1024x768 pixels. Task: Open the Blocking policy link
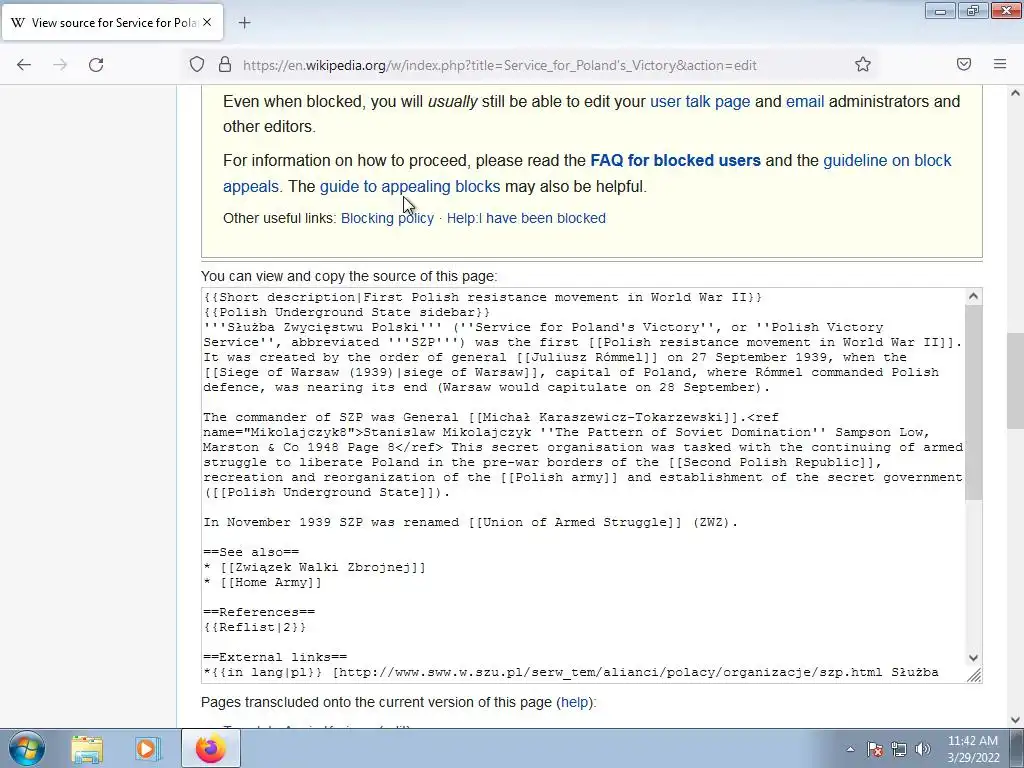point(387,218)
